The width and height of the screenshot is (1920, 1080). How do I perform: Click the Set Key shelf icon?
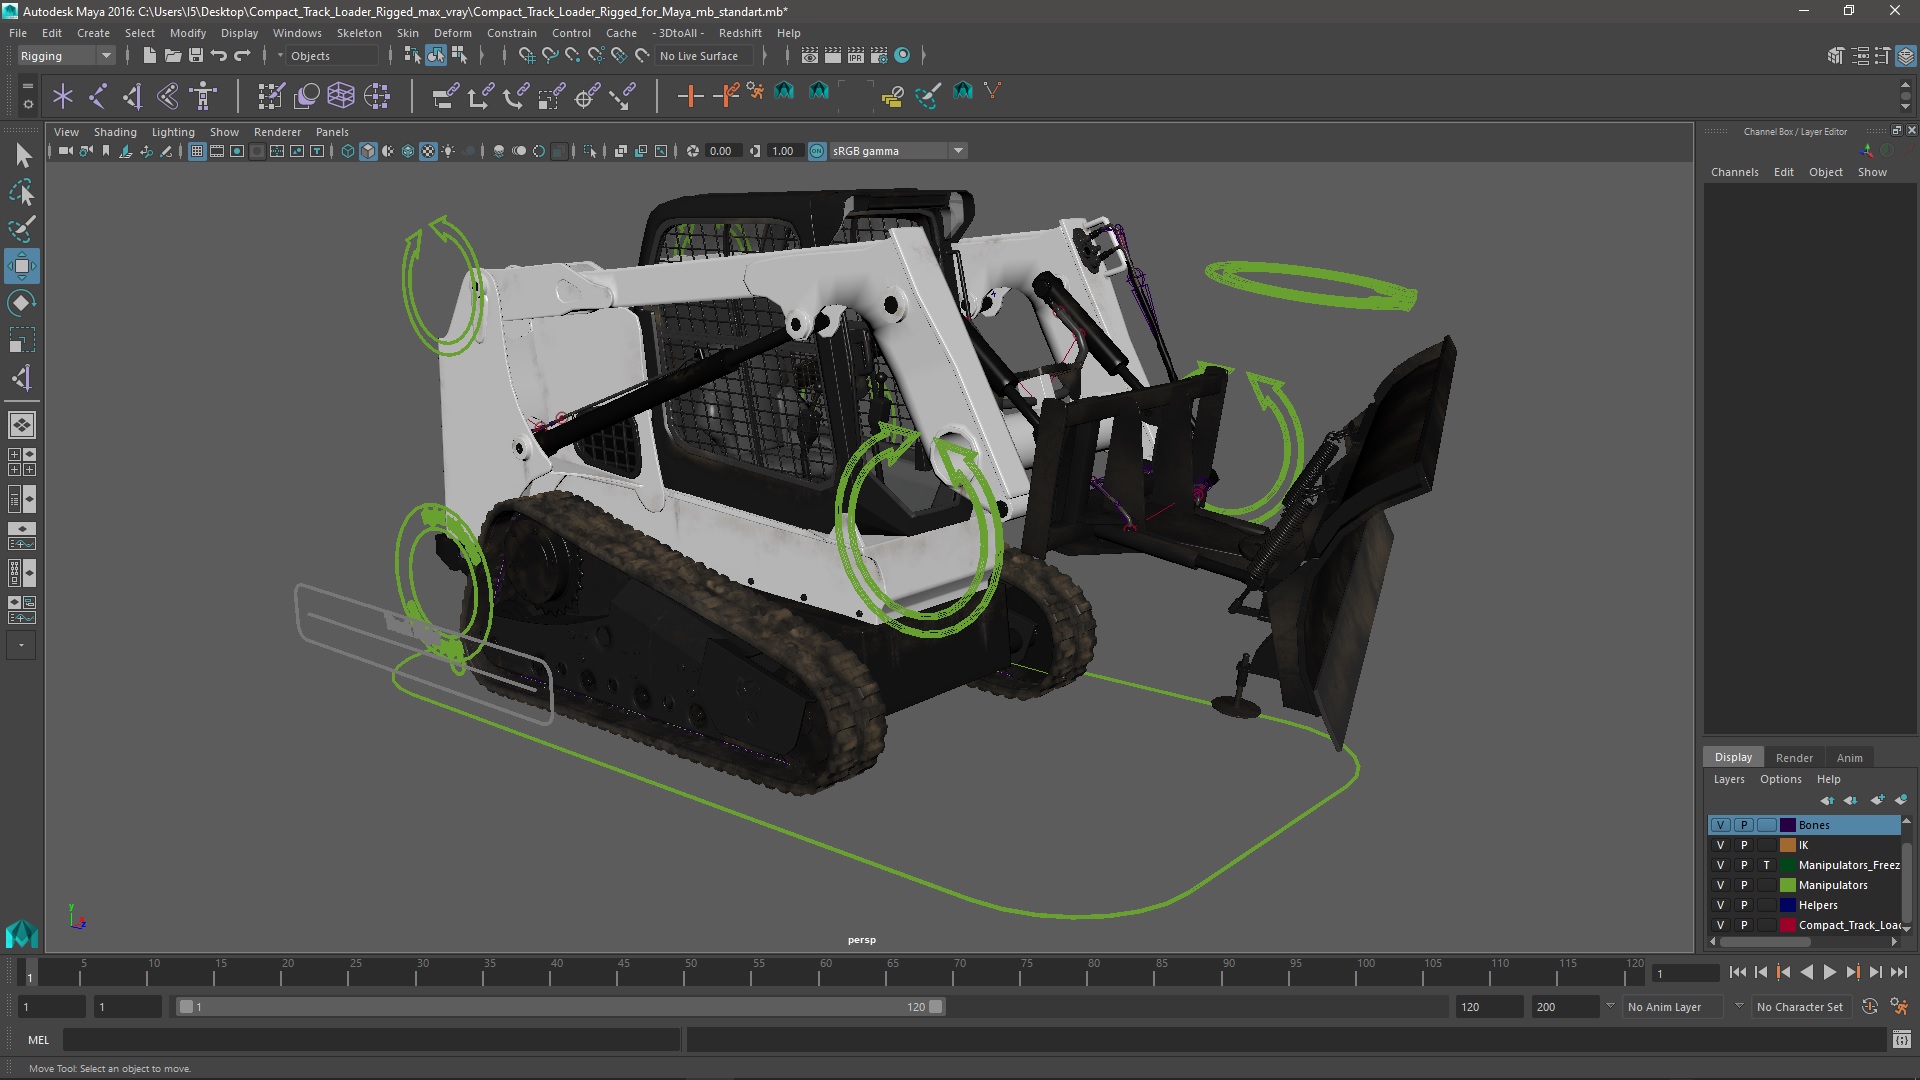pyautogui.click(x=690, y=96)
